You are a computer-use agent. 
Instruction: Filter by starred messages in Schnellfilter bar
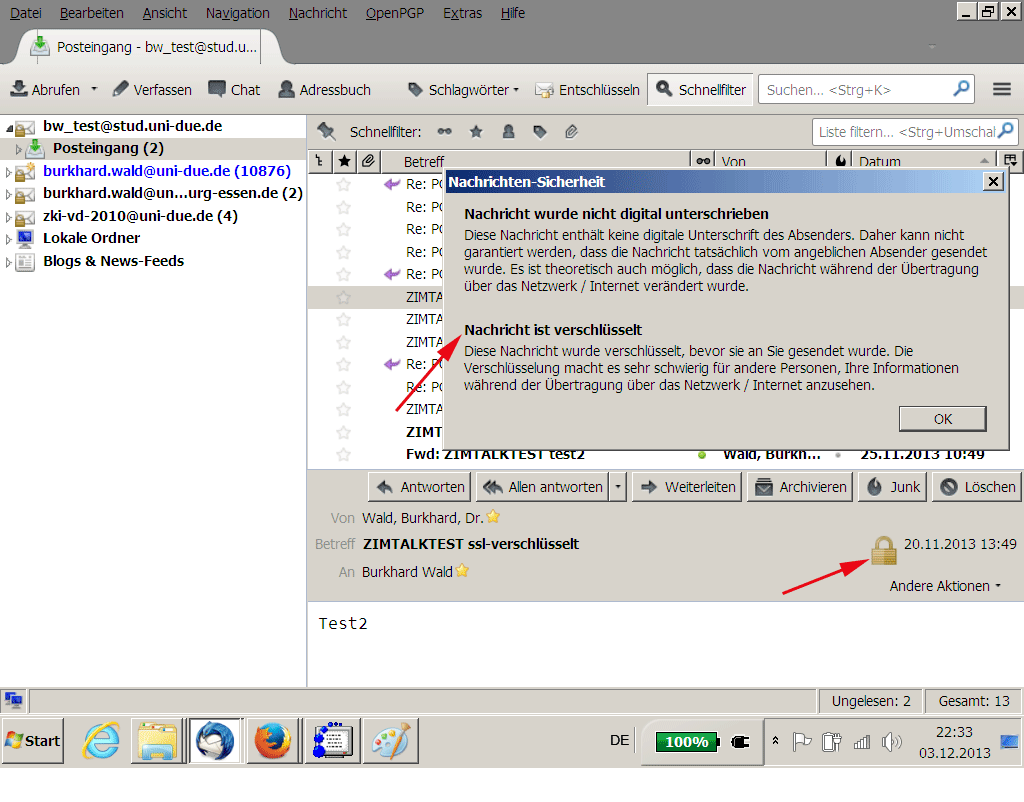[x=476, y=132]
